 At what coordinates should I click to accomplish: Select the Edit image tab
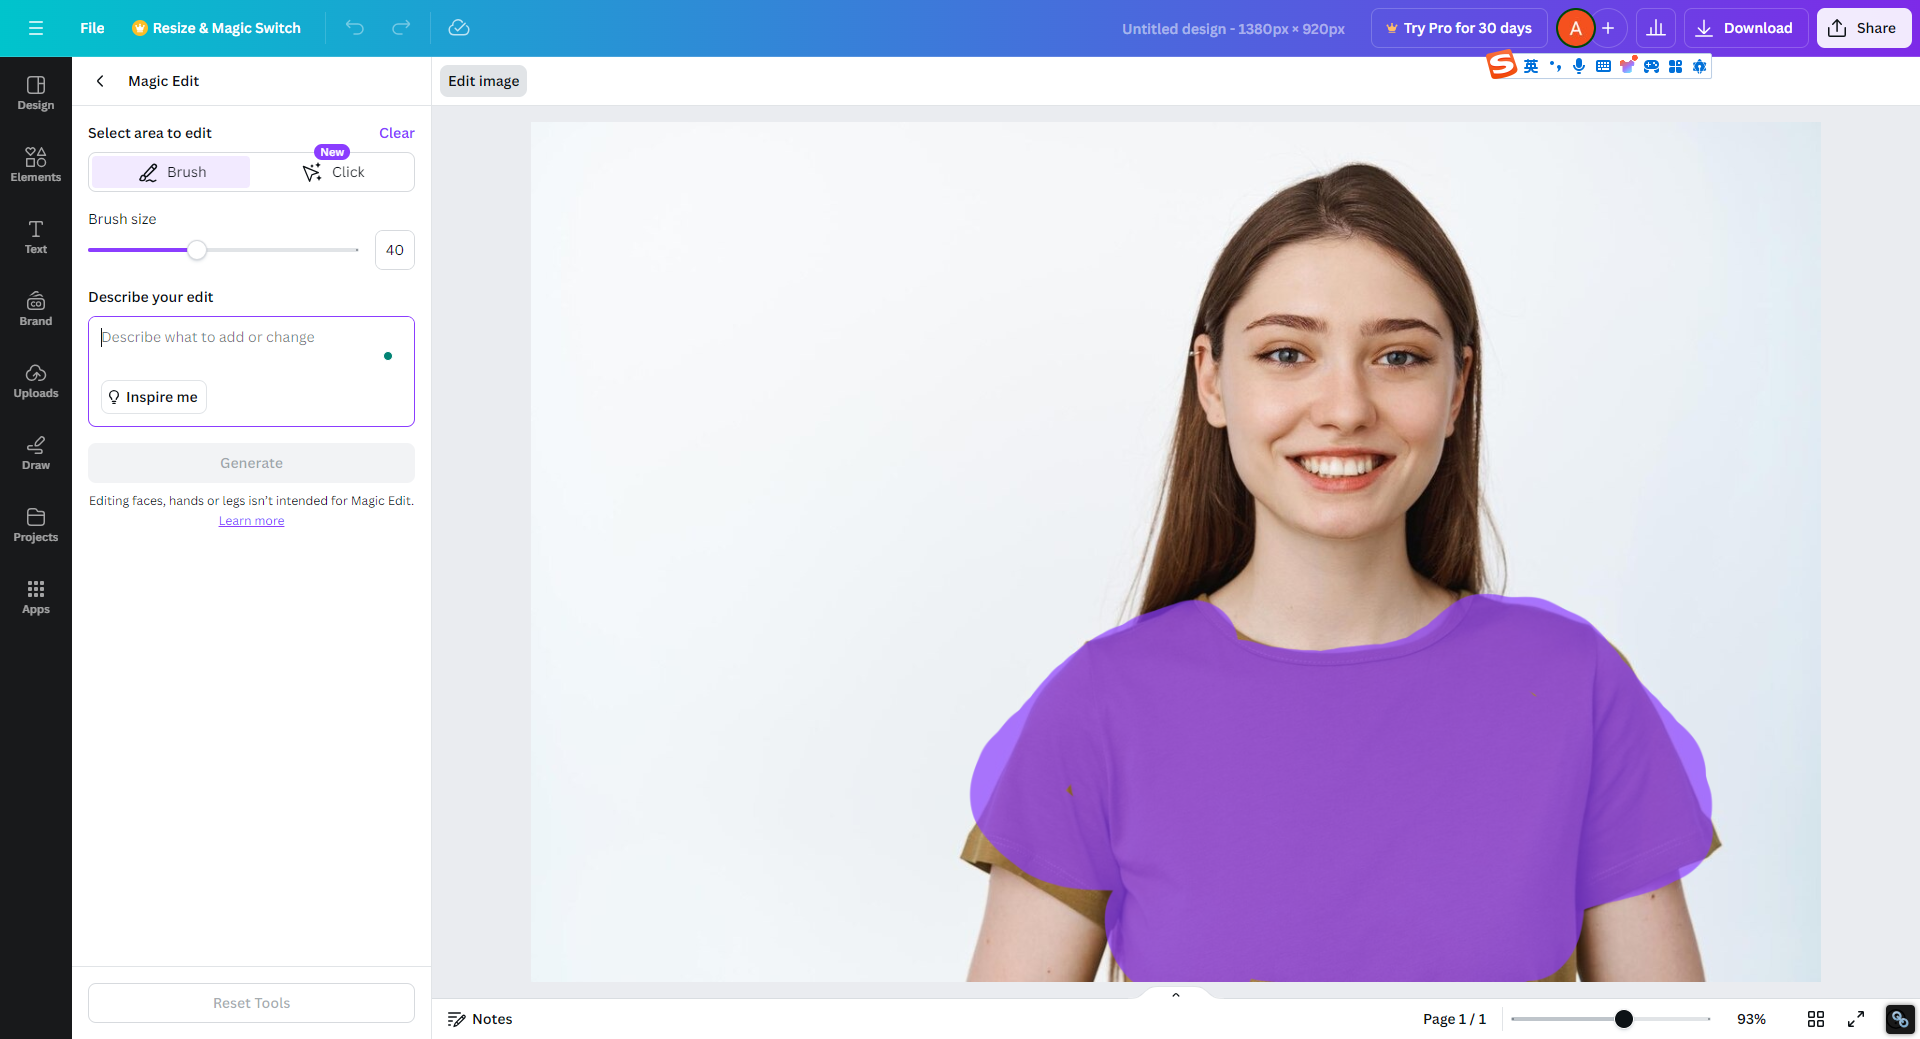483,81
